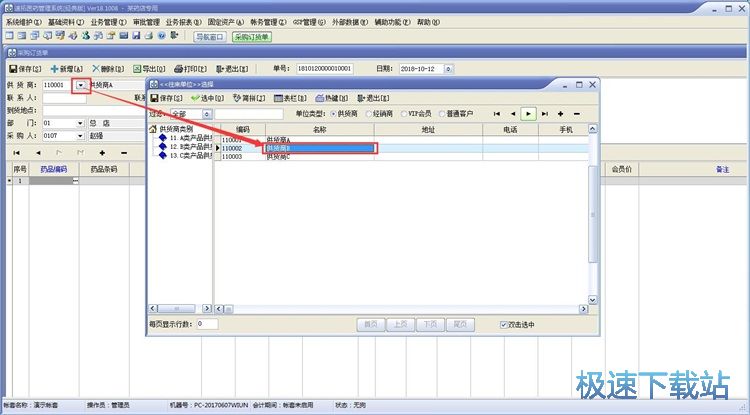Click the 下页 paging button

point(430,325)
